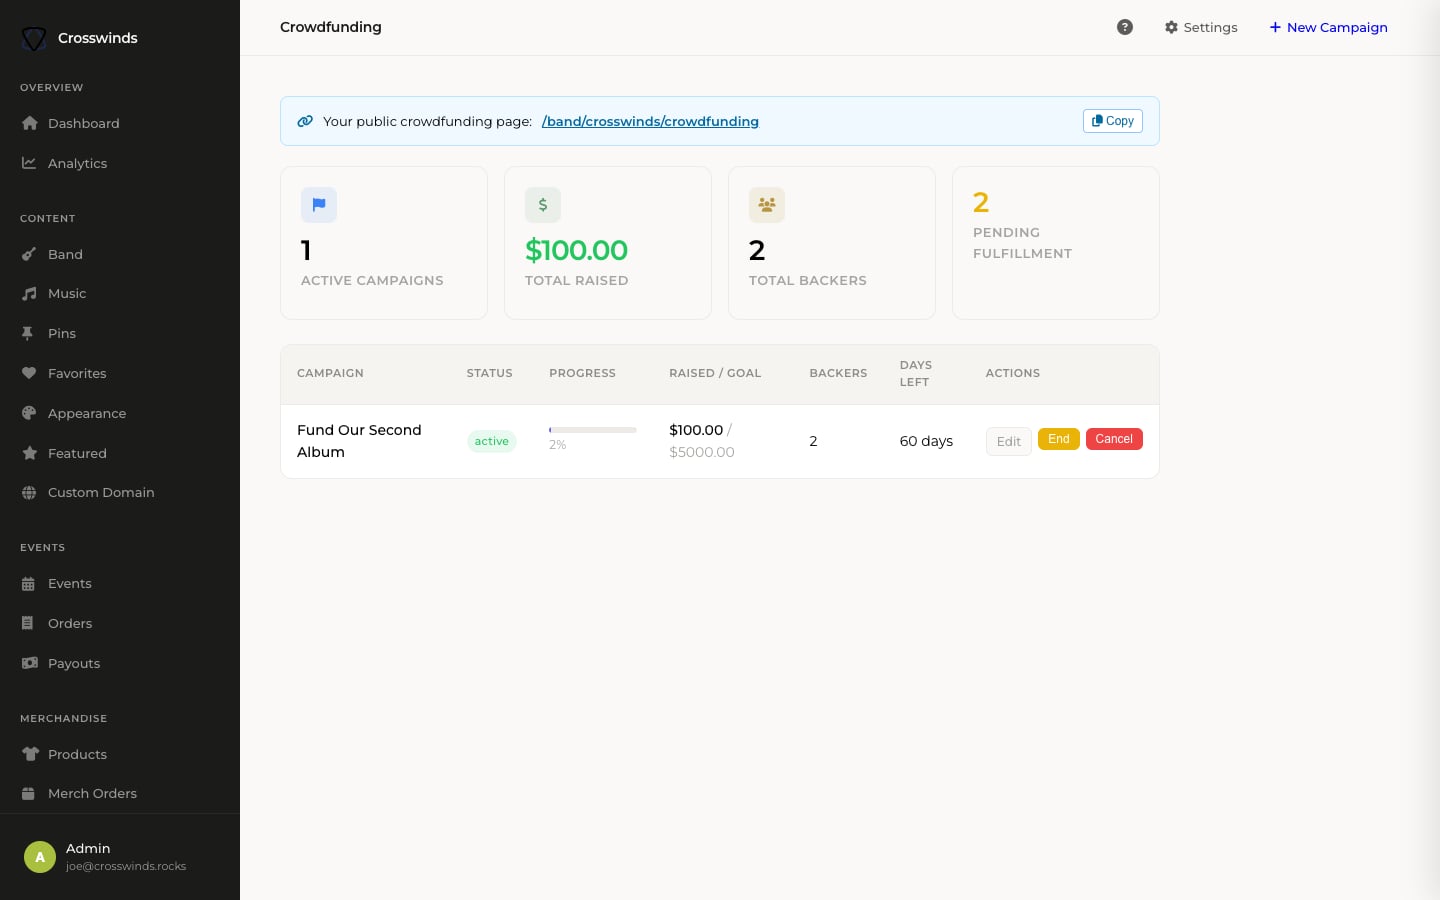Go to Featured section
This screenshot has height=900, width=1440.
(120, 453)
